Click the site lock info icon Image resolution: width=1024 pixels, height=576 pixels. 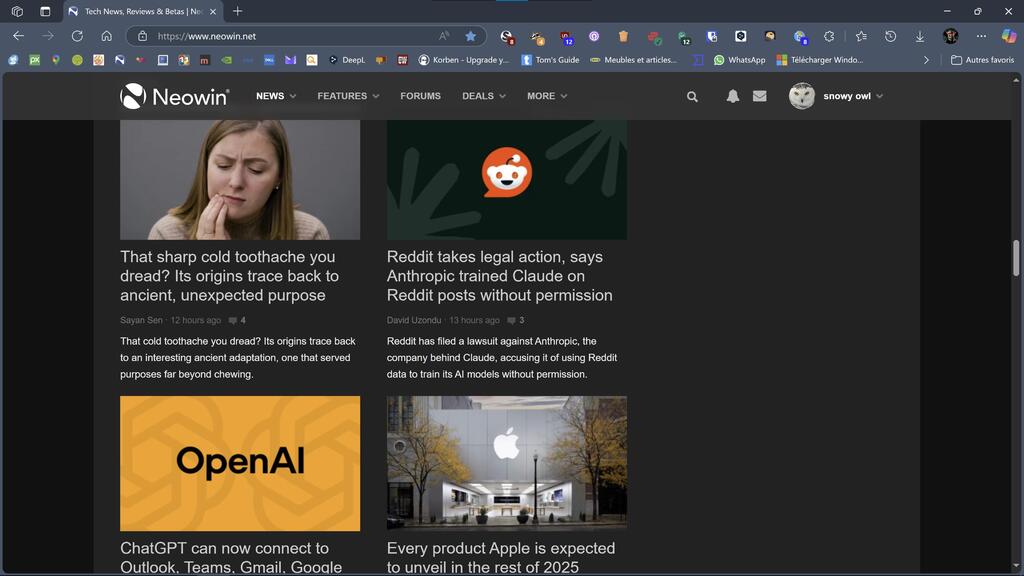(142, 36)
